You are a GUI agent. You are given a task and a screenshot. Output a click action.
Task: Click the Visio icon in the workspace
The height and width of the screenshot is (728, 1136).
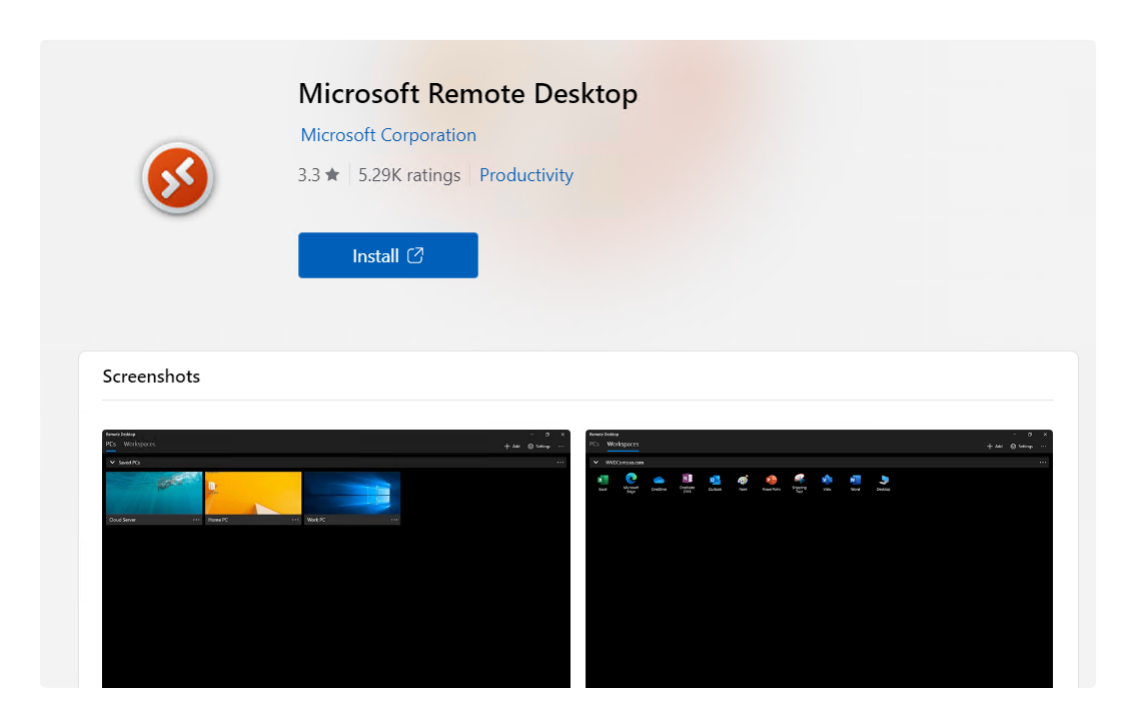click(x=827, y=480)
